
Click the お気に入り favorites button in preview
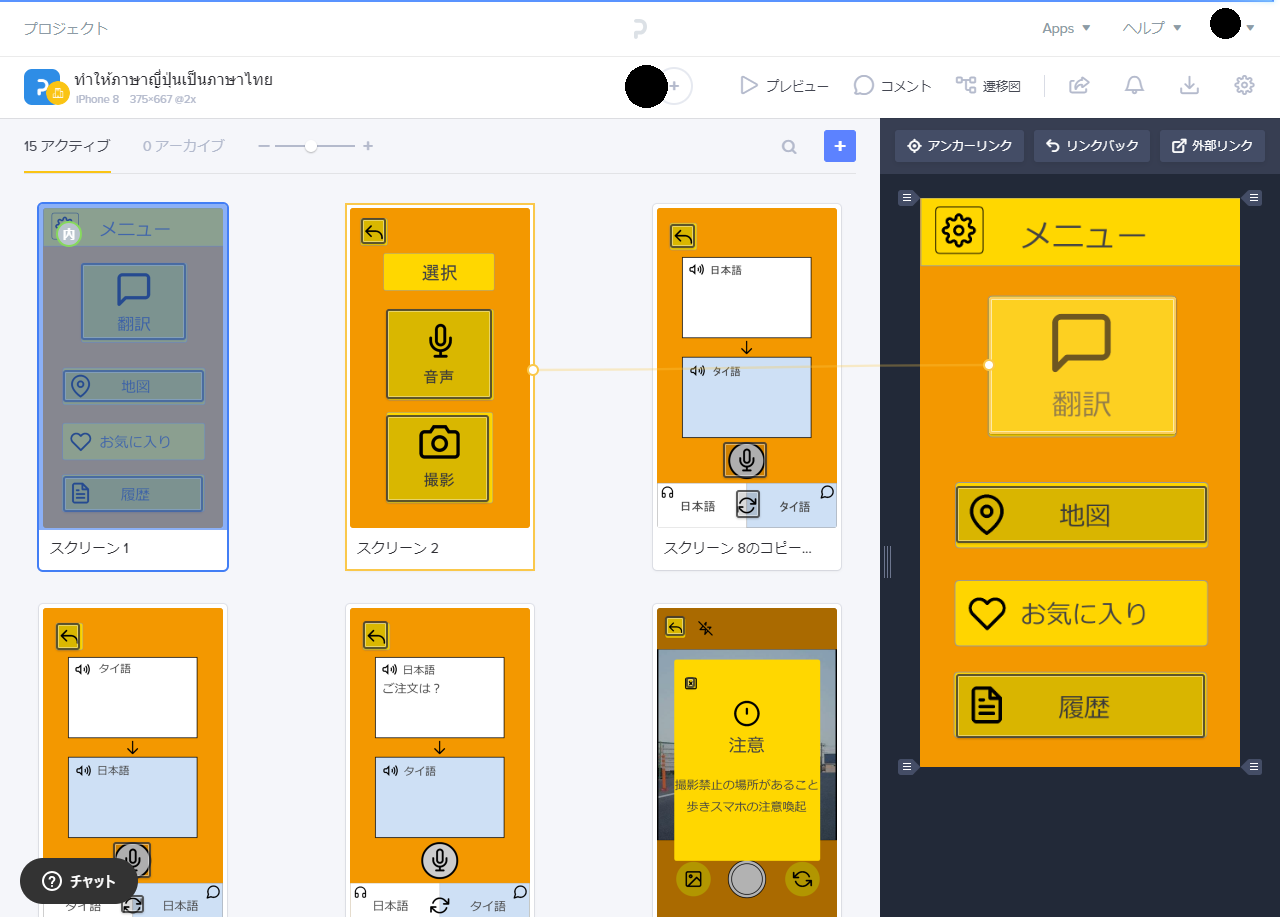pos(1081,613)
